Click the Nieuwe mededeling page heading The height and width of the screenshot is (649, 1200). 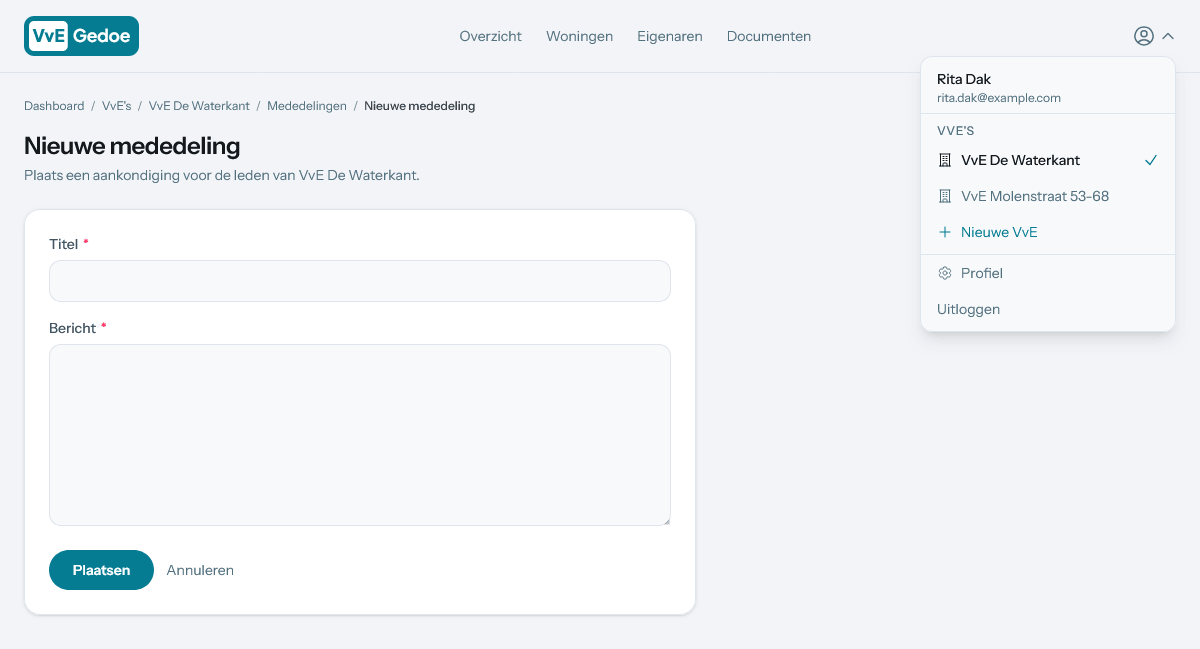point(132,146)
